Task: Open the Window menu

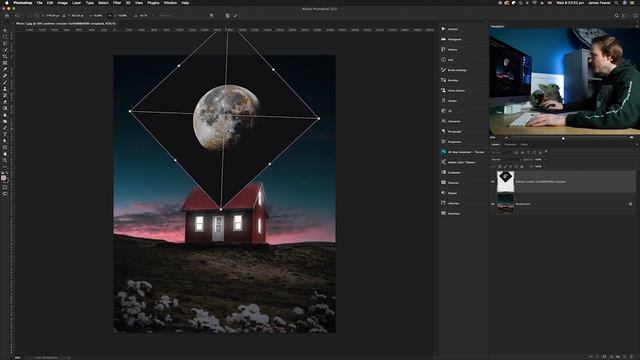Action: [170, 3]
